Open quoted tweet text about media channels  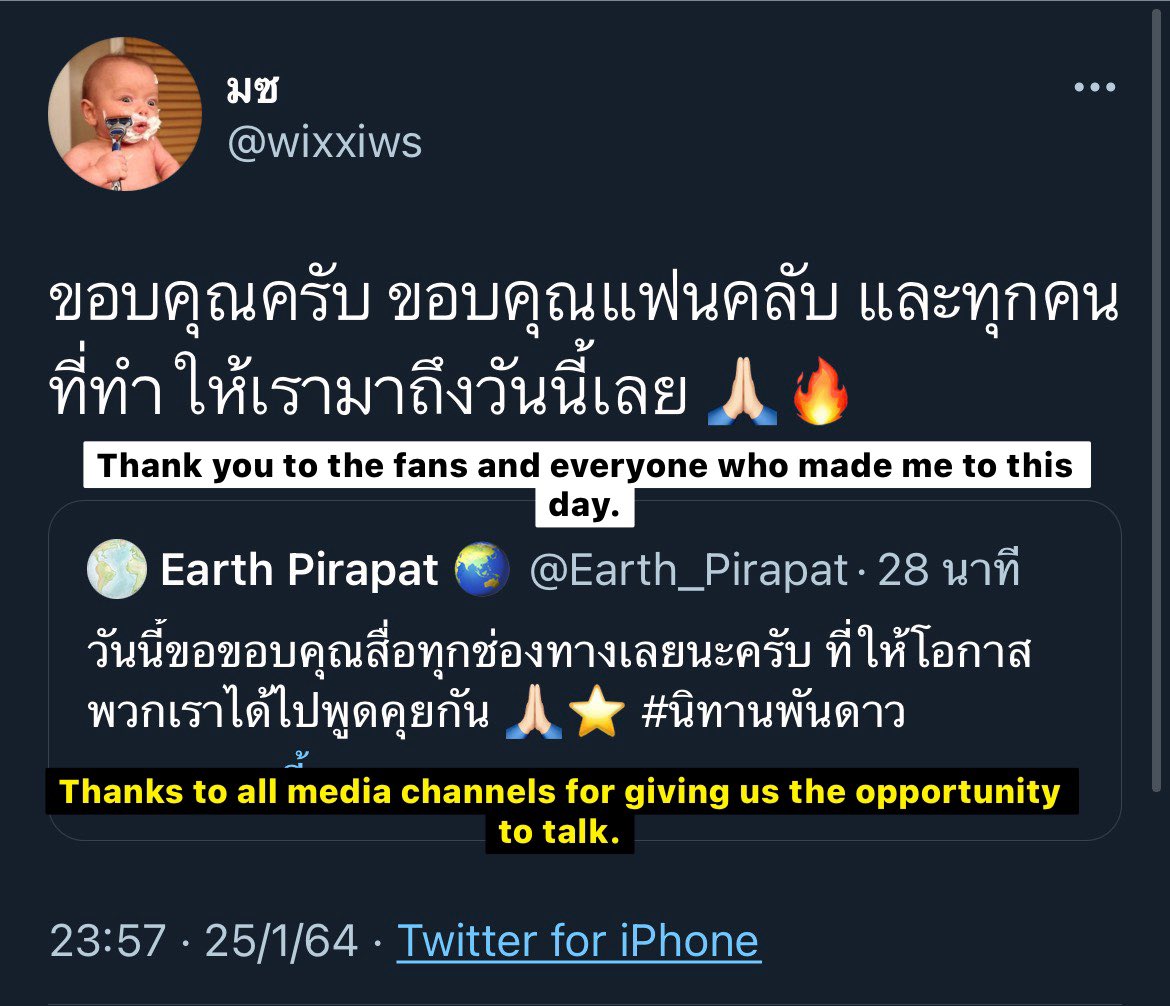[x=559, y=681]
